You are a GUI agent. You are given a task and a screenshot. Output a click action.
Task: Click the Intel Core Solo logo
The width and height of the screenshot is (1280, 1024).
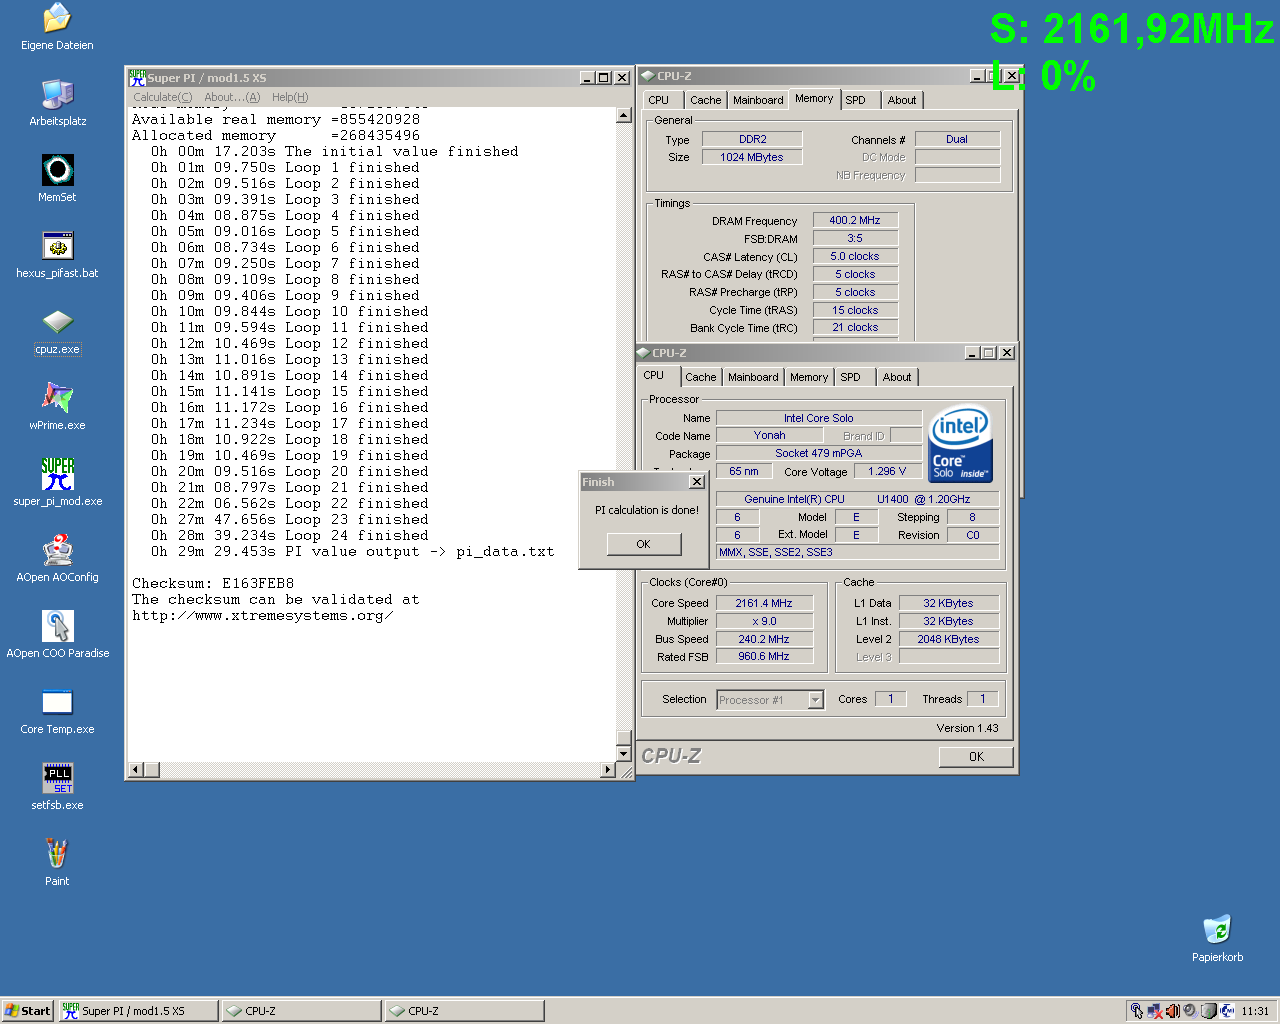point(960,444)
